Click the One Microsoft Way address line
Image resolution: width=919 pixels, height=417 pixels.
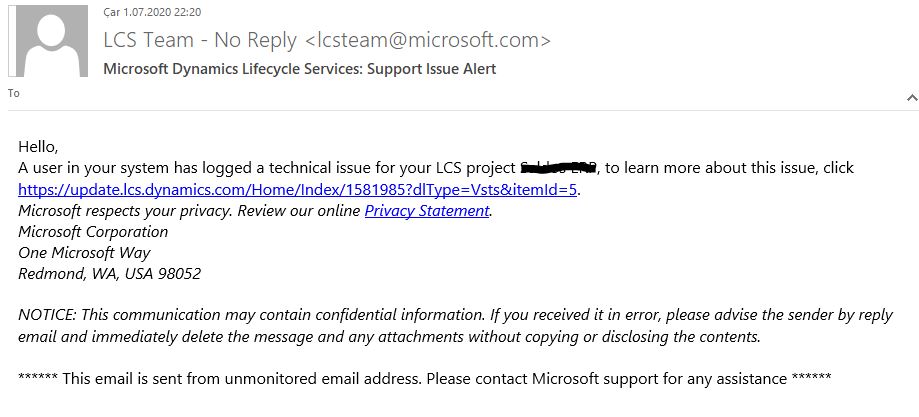84,253
